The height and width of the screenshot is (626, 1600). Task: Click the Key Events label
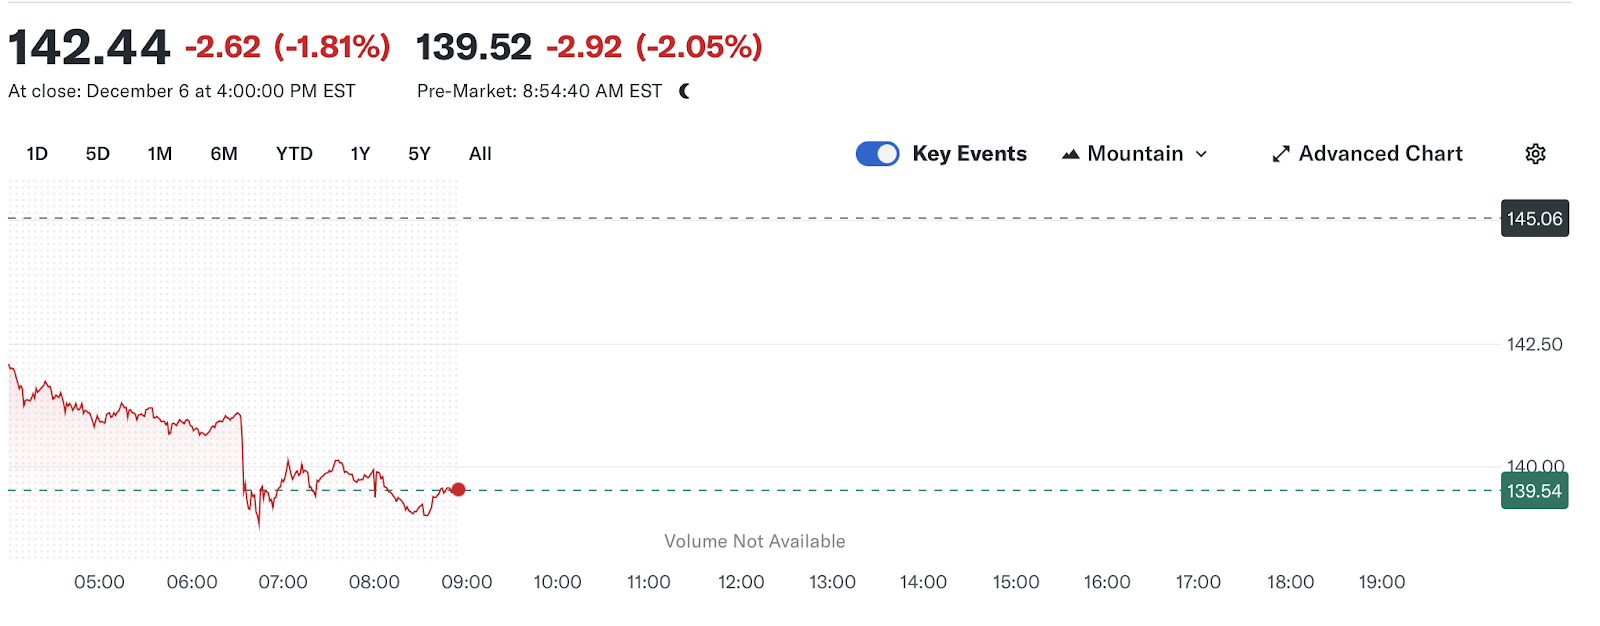[969, 154]
